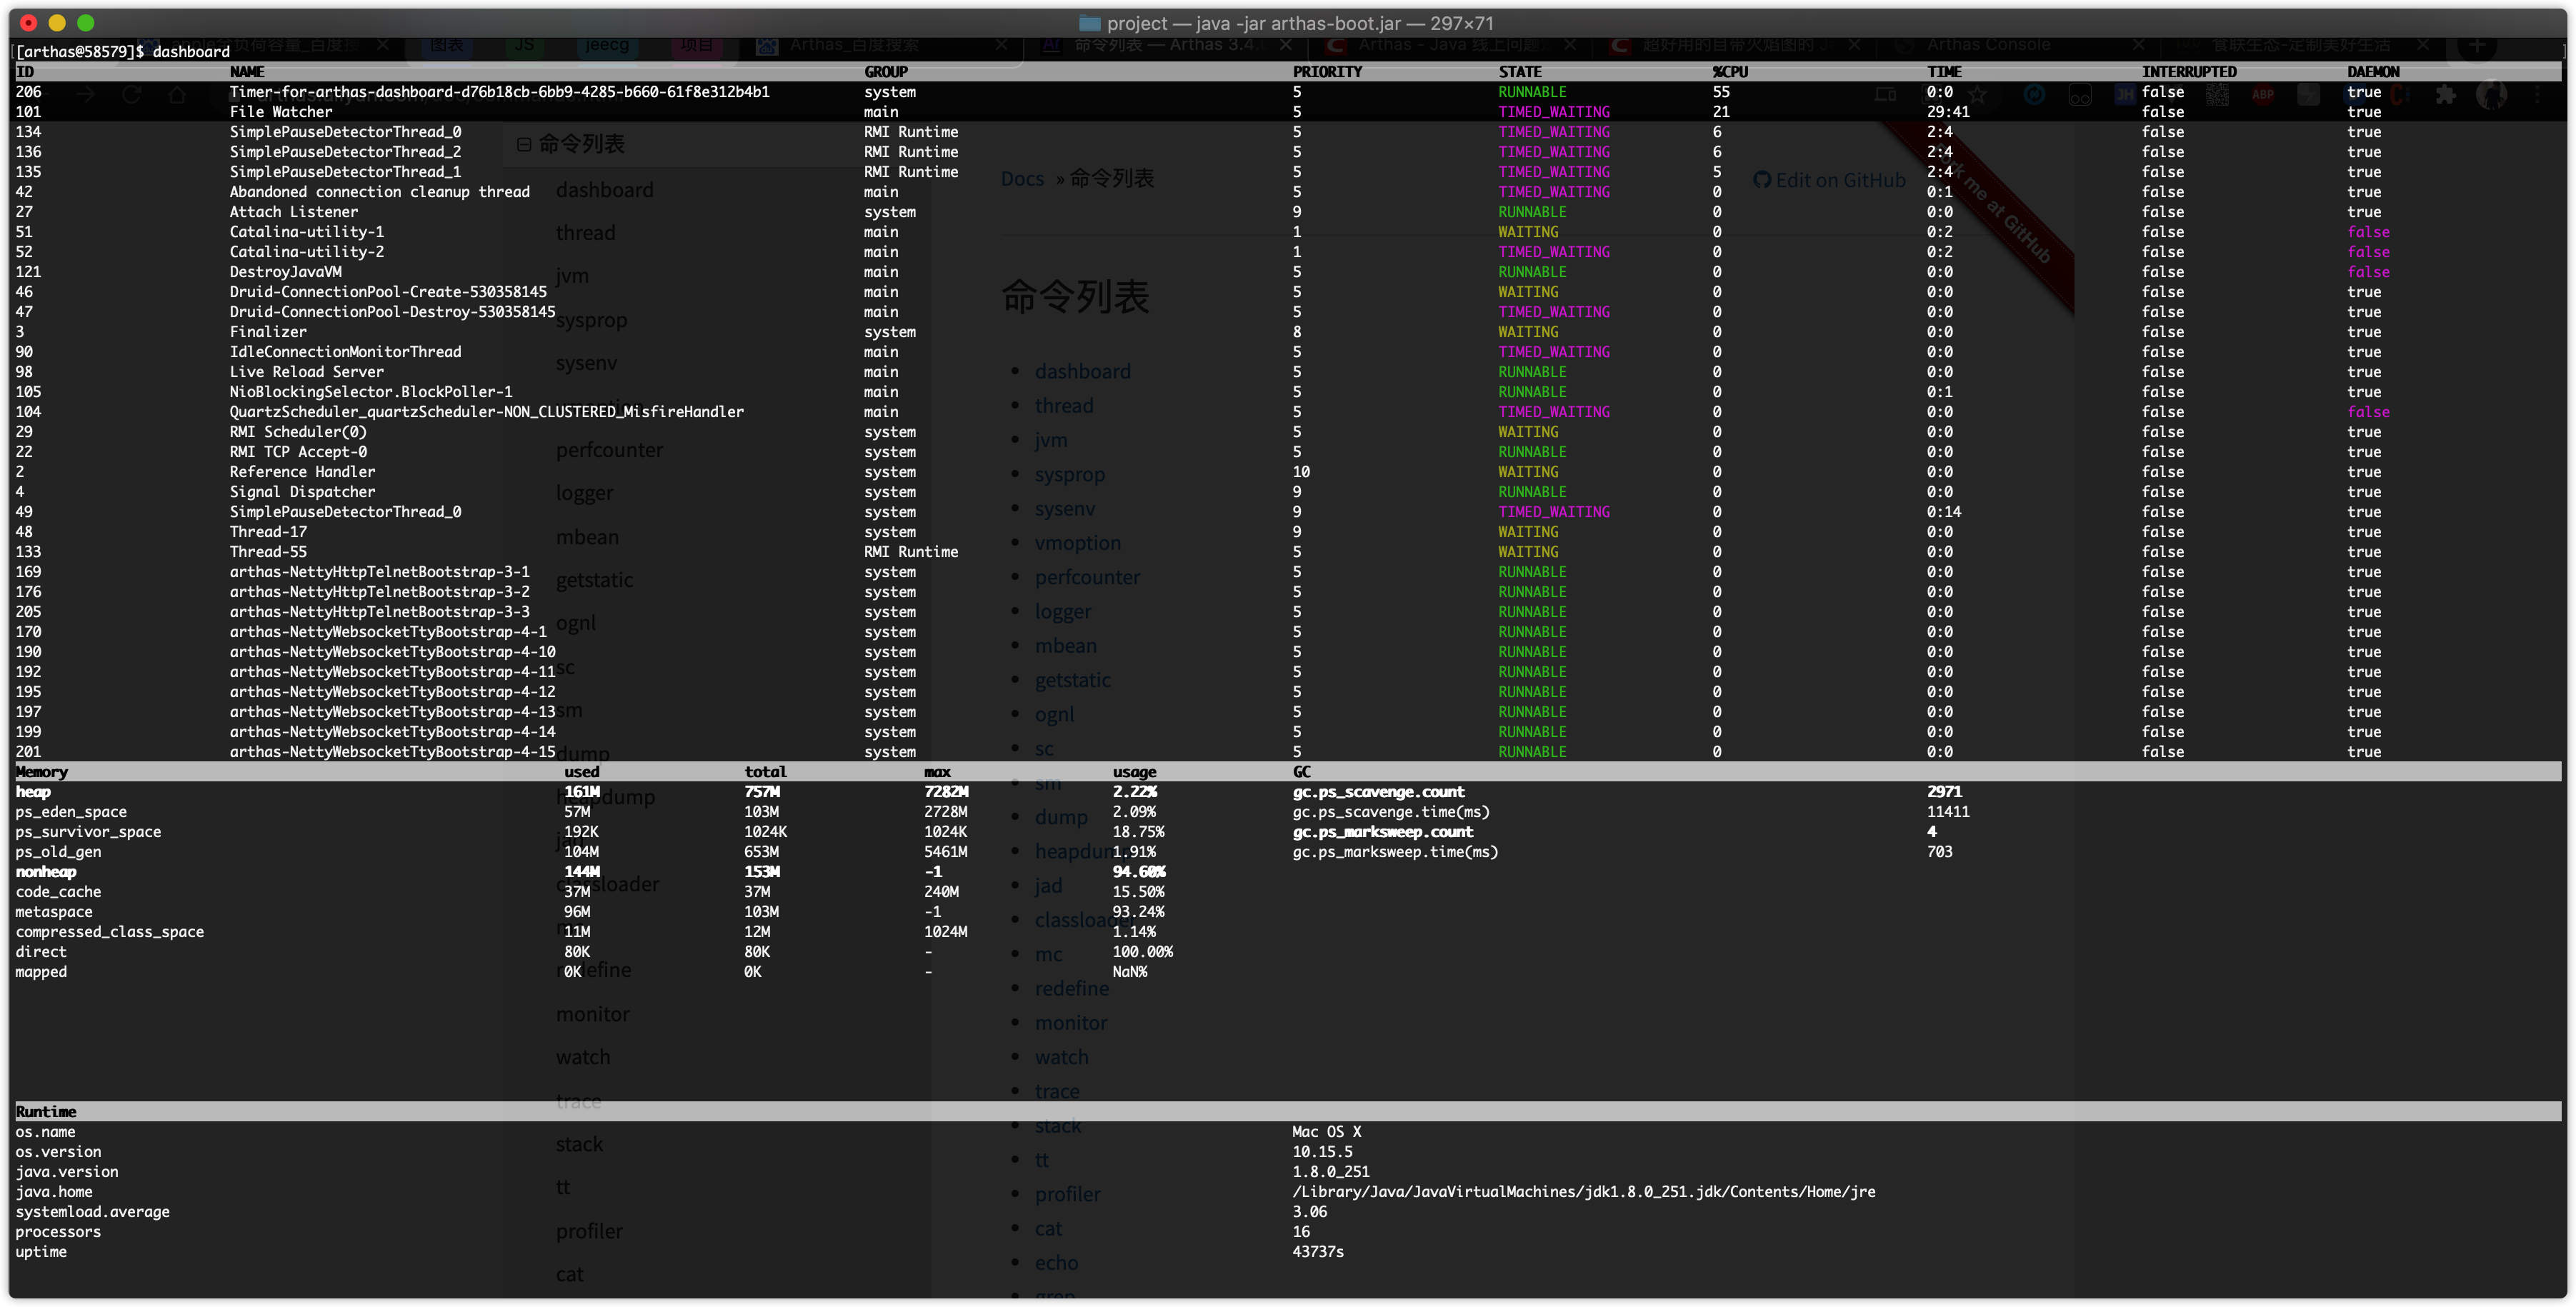Image resolution: width=2576 pixels, height=1307 pixels.
Task: Click the browser reload icon
Action: pyautogui.click(x=131, y=94)
